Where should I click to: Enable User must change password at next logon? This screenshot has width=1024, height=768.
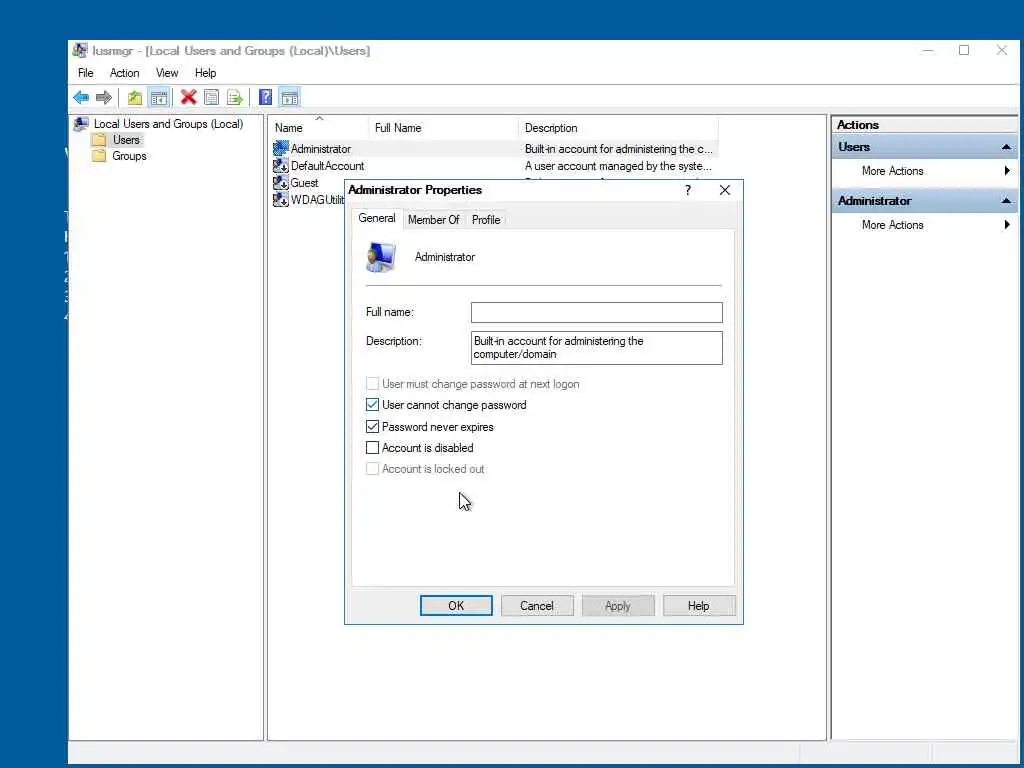tap(372, 383)
